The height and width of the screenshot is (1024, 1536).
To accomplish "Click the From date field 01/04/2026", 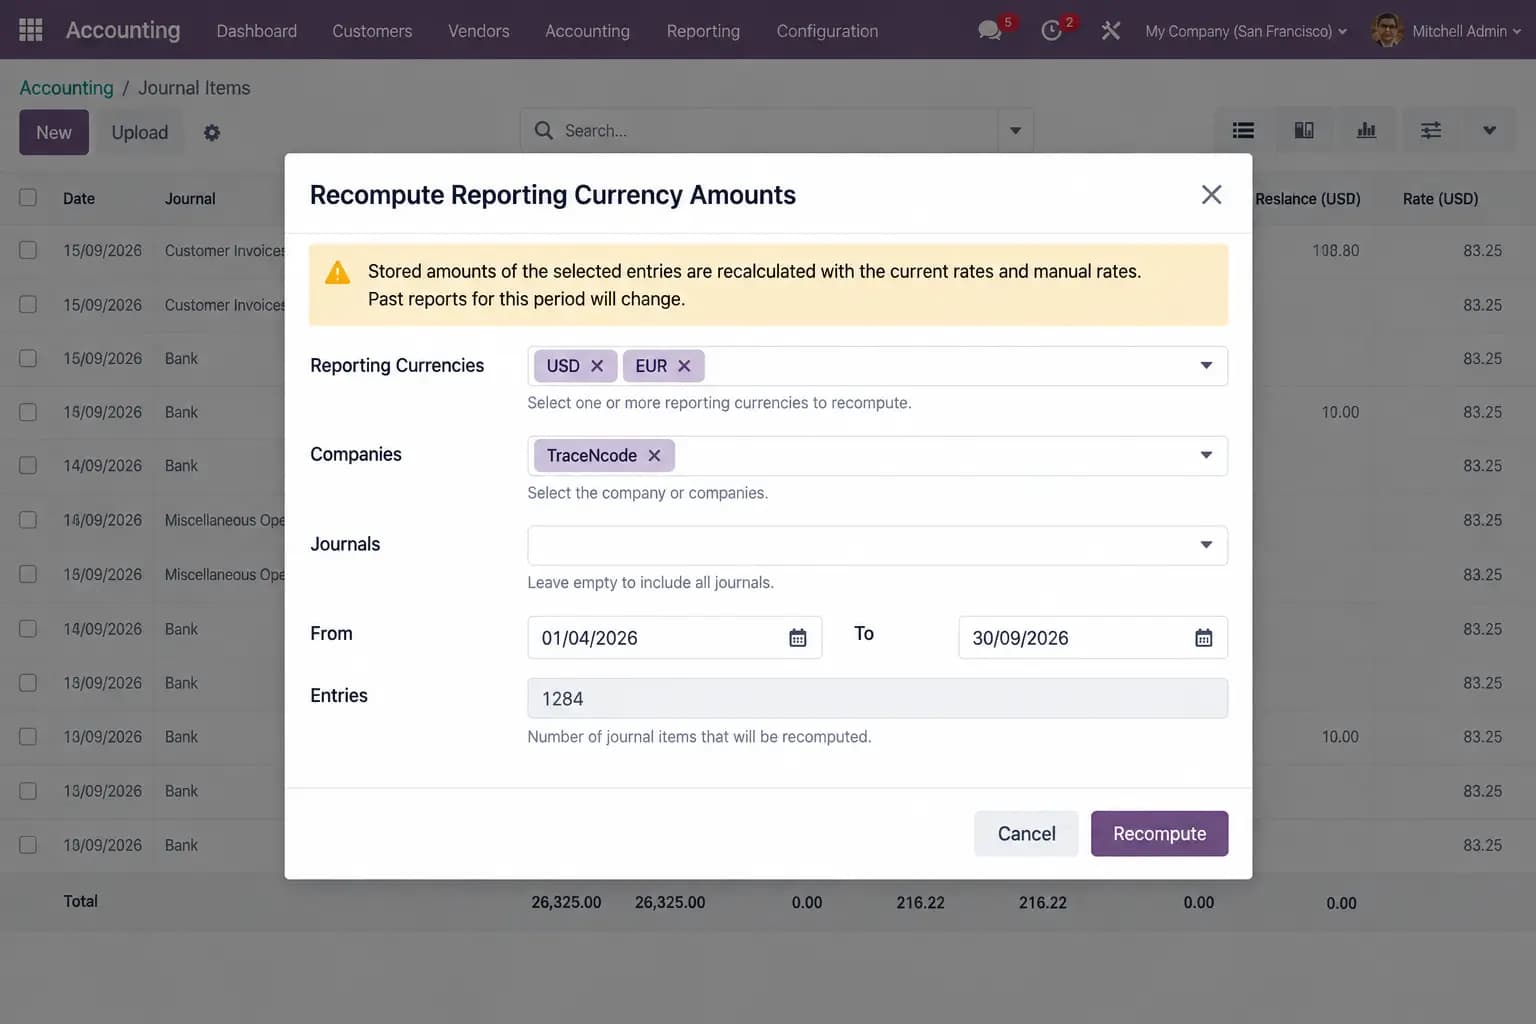I will [674, 638].
